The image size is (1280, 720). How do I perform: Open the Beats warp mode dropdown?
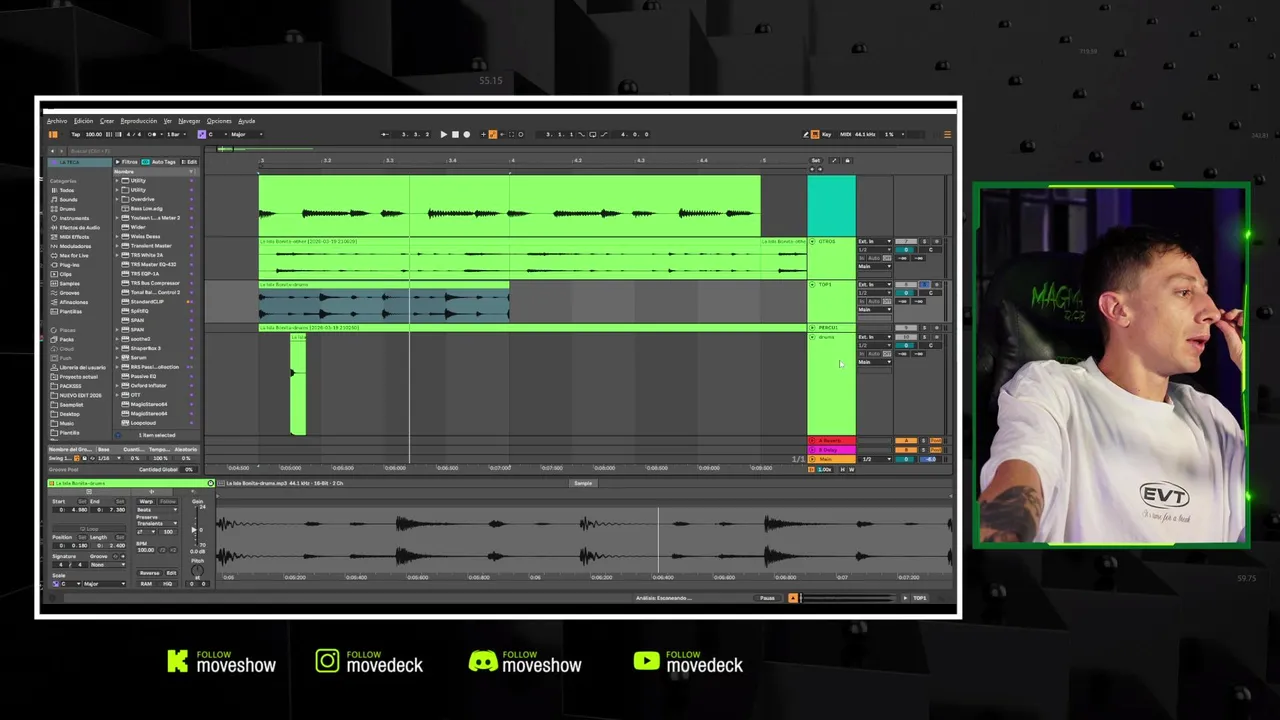coord(157,510)
